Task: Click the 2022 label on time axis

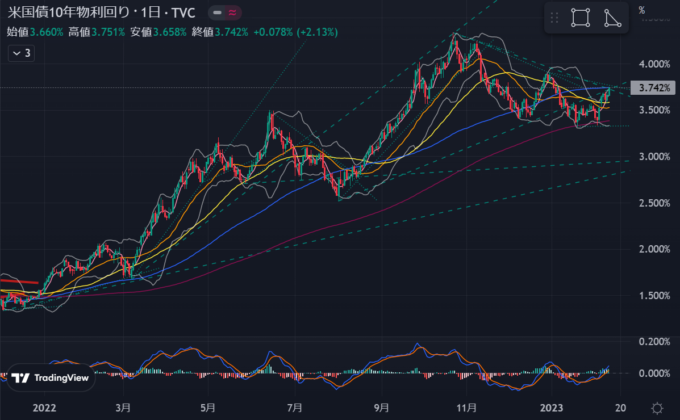Action: click(44, 407)
